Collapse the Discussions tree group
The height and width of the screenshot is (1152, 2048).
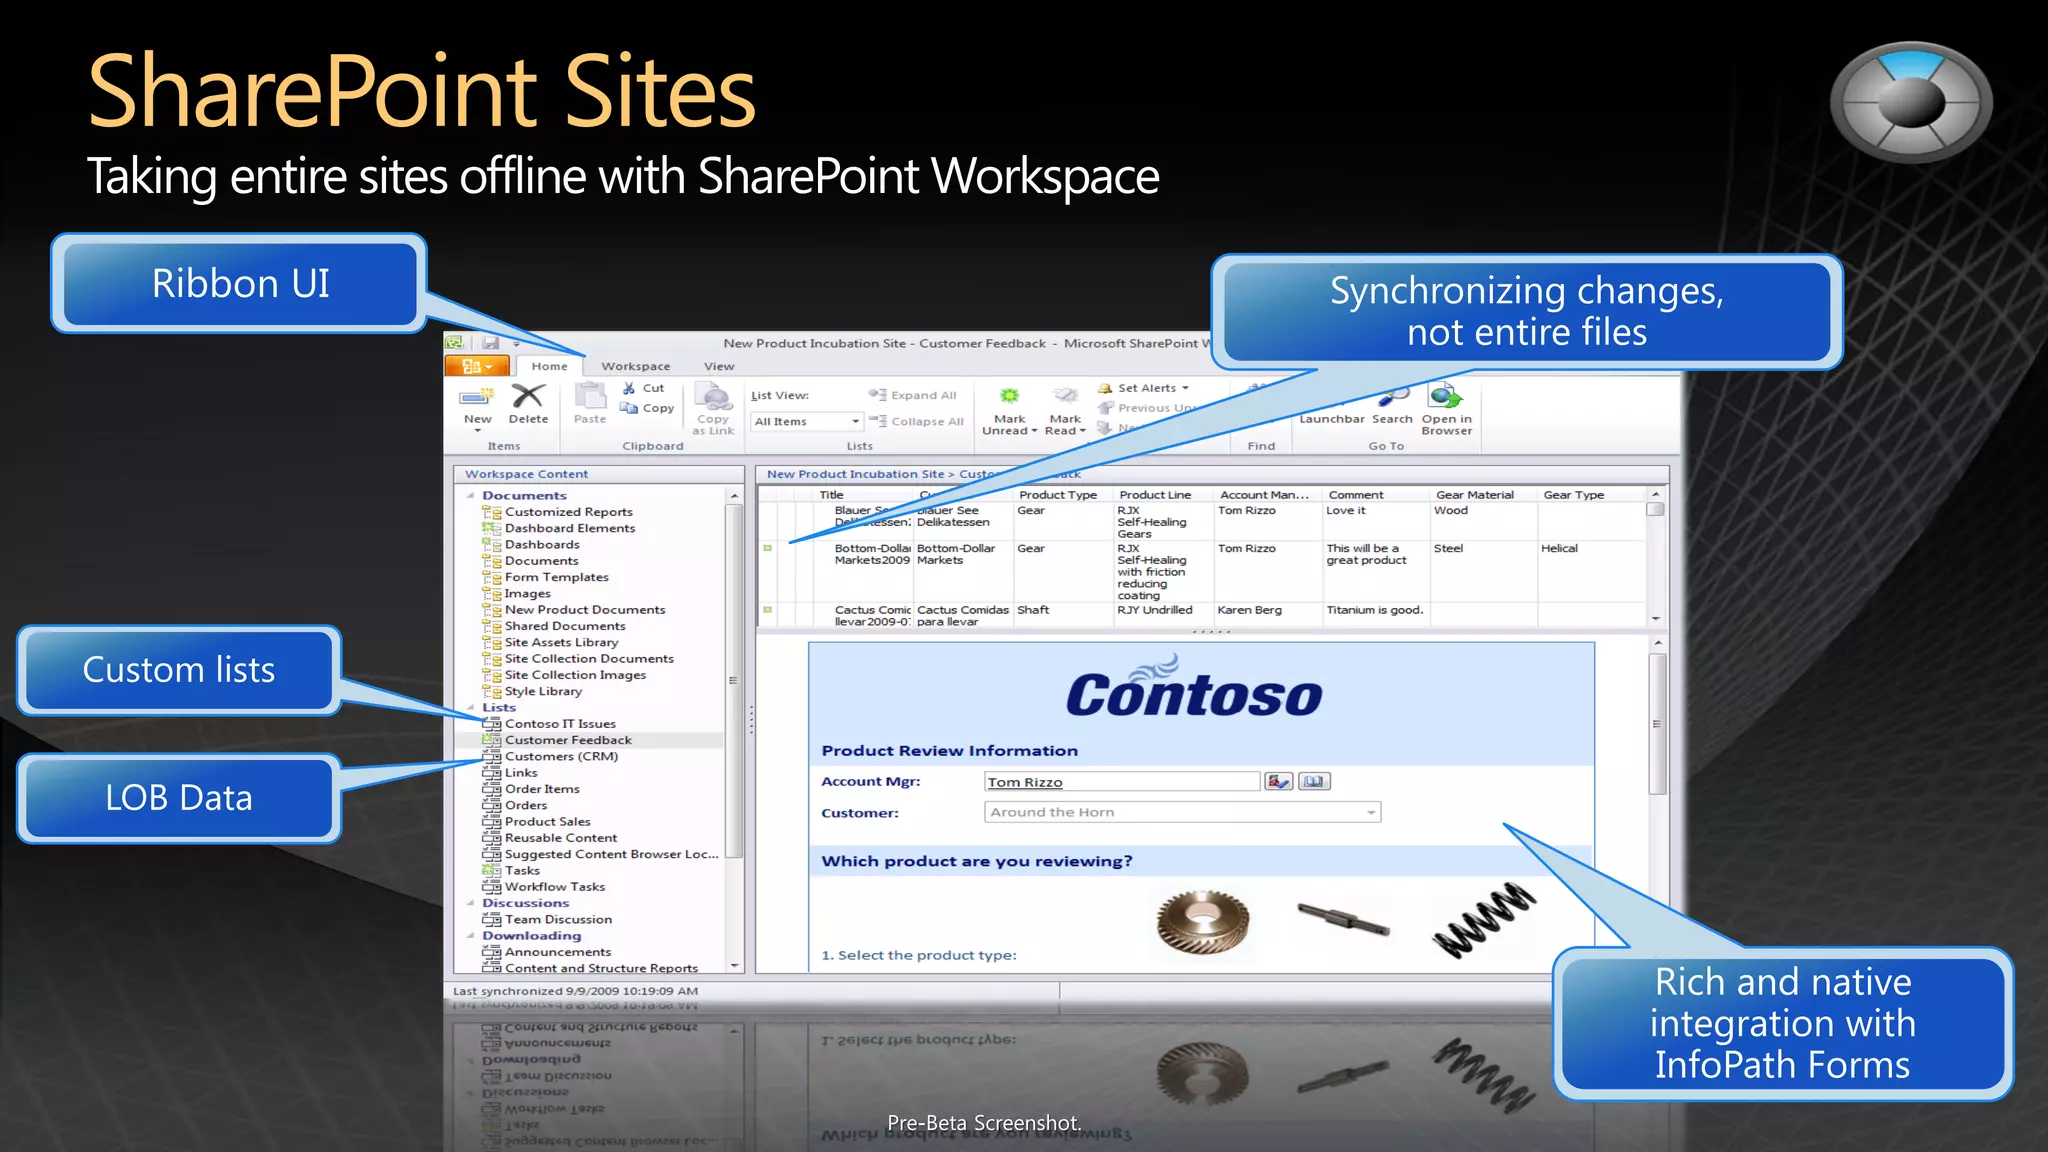(x=471, y=903)
